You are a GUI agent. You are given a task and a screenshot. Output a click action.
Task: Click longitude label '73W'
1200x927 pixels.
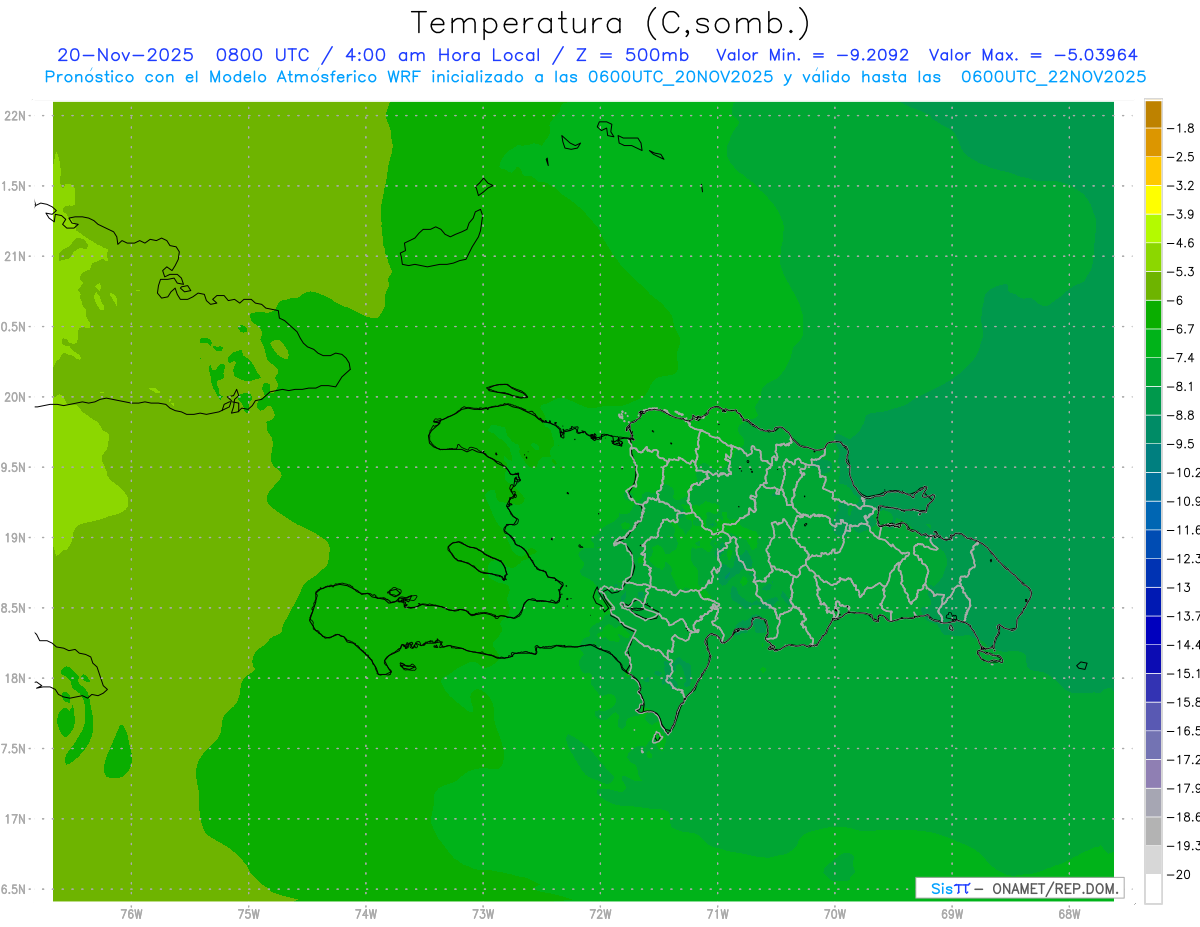click(483, 914)
